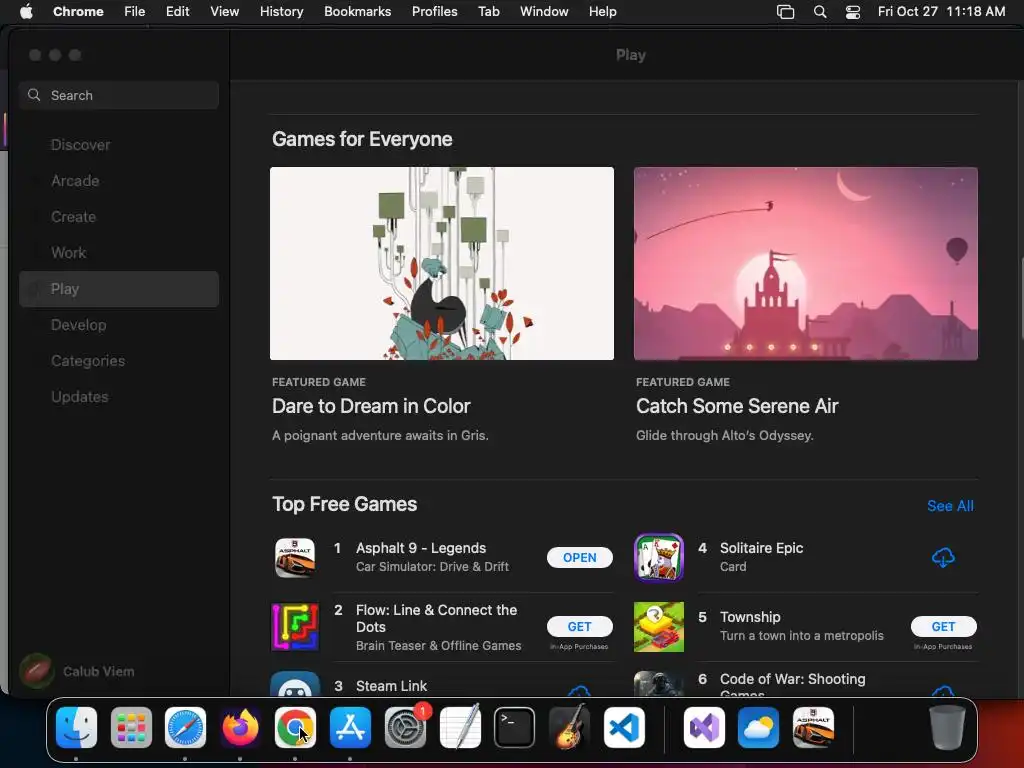Open the Weather app in the Dock
The height and width of the screenshot is (768, 1024).
[759, 728]
